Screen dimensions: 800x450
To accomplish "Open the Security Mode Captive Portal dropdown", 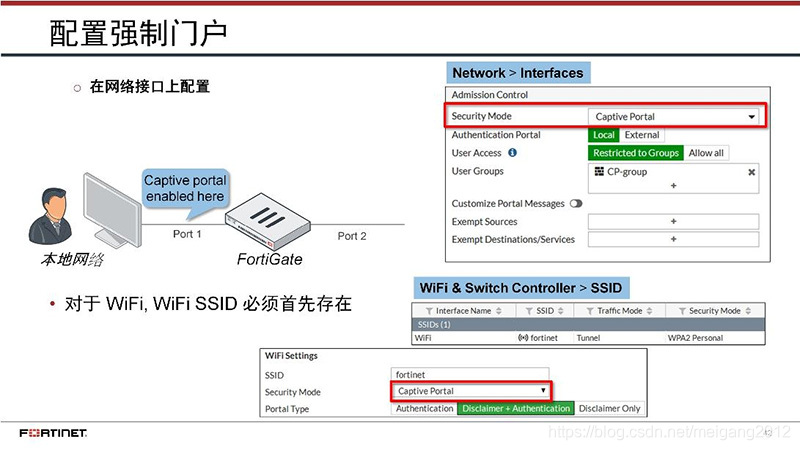I will click(673, 116).
